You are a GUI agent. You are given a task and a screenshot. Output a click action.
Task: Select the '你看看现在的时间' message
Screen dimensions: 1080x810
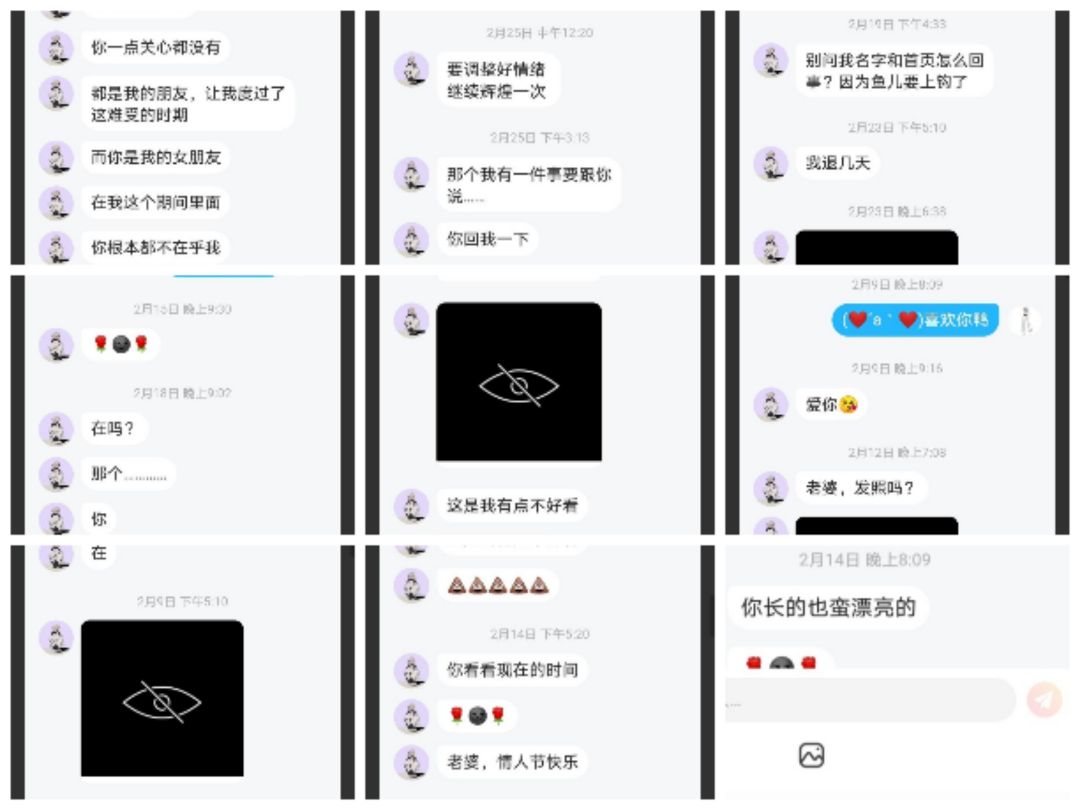(x=512, y=670)
